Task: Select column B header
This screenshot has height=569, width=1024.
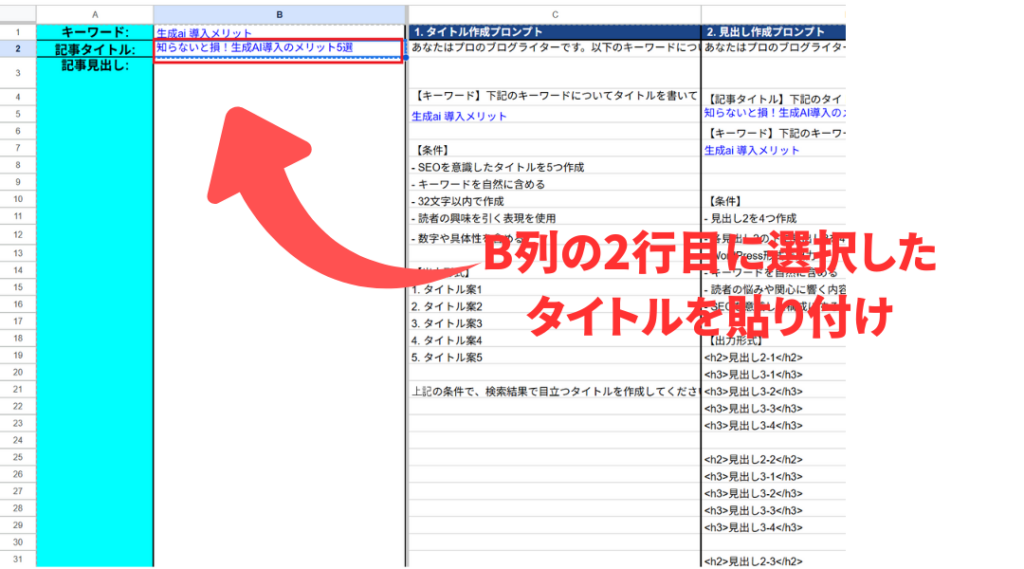Action: (279, 15)
